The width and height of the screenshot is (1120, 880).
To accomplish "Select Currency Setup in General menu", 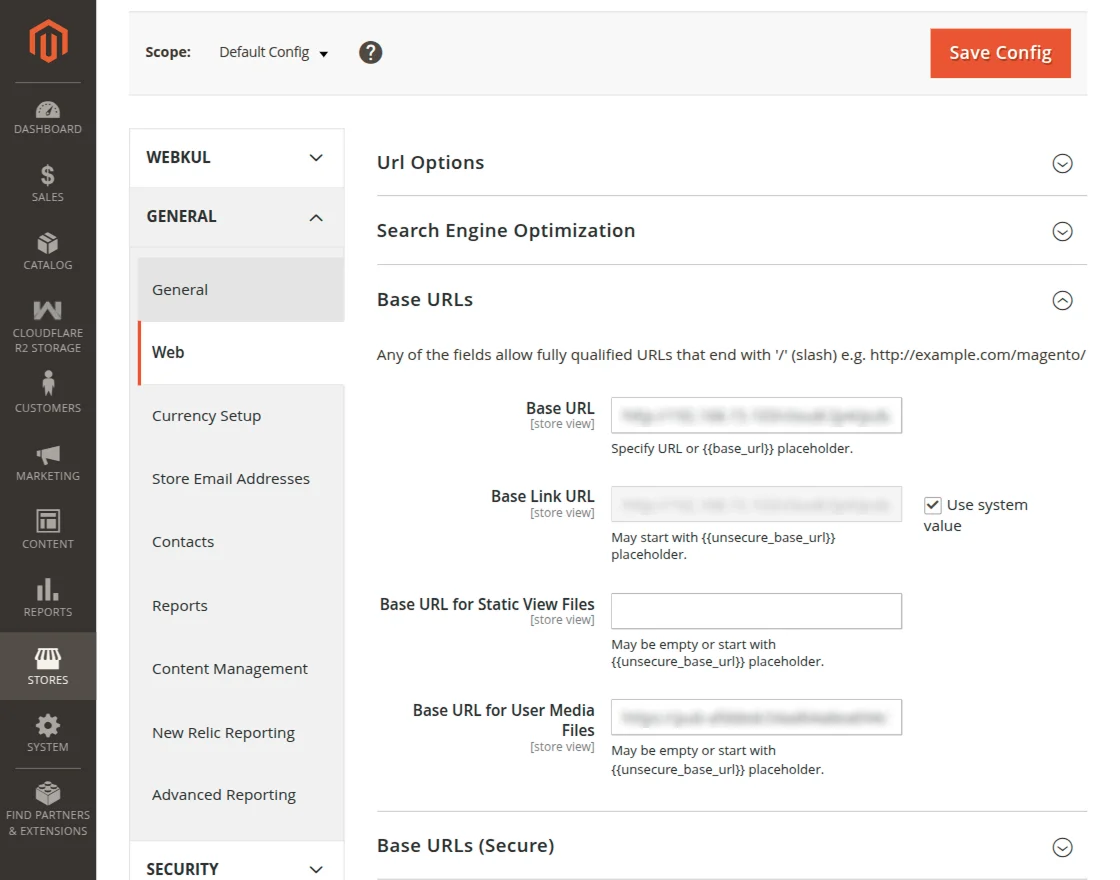I will (206, 416).
